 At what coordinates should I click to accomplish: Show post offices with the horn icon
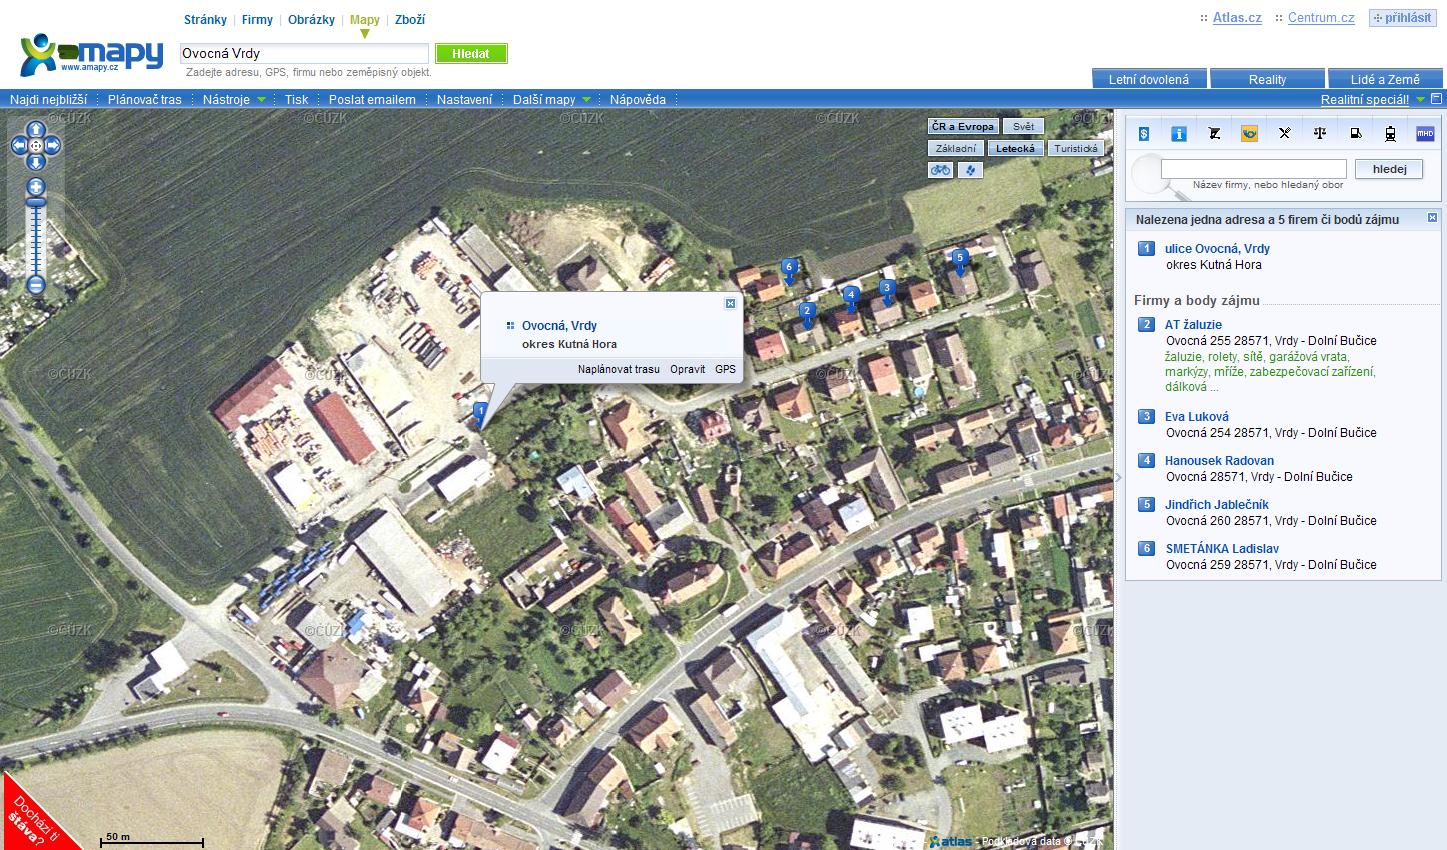1249,133
